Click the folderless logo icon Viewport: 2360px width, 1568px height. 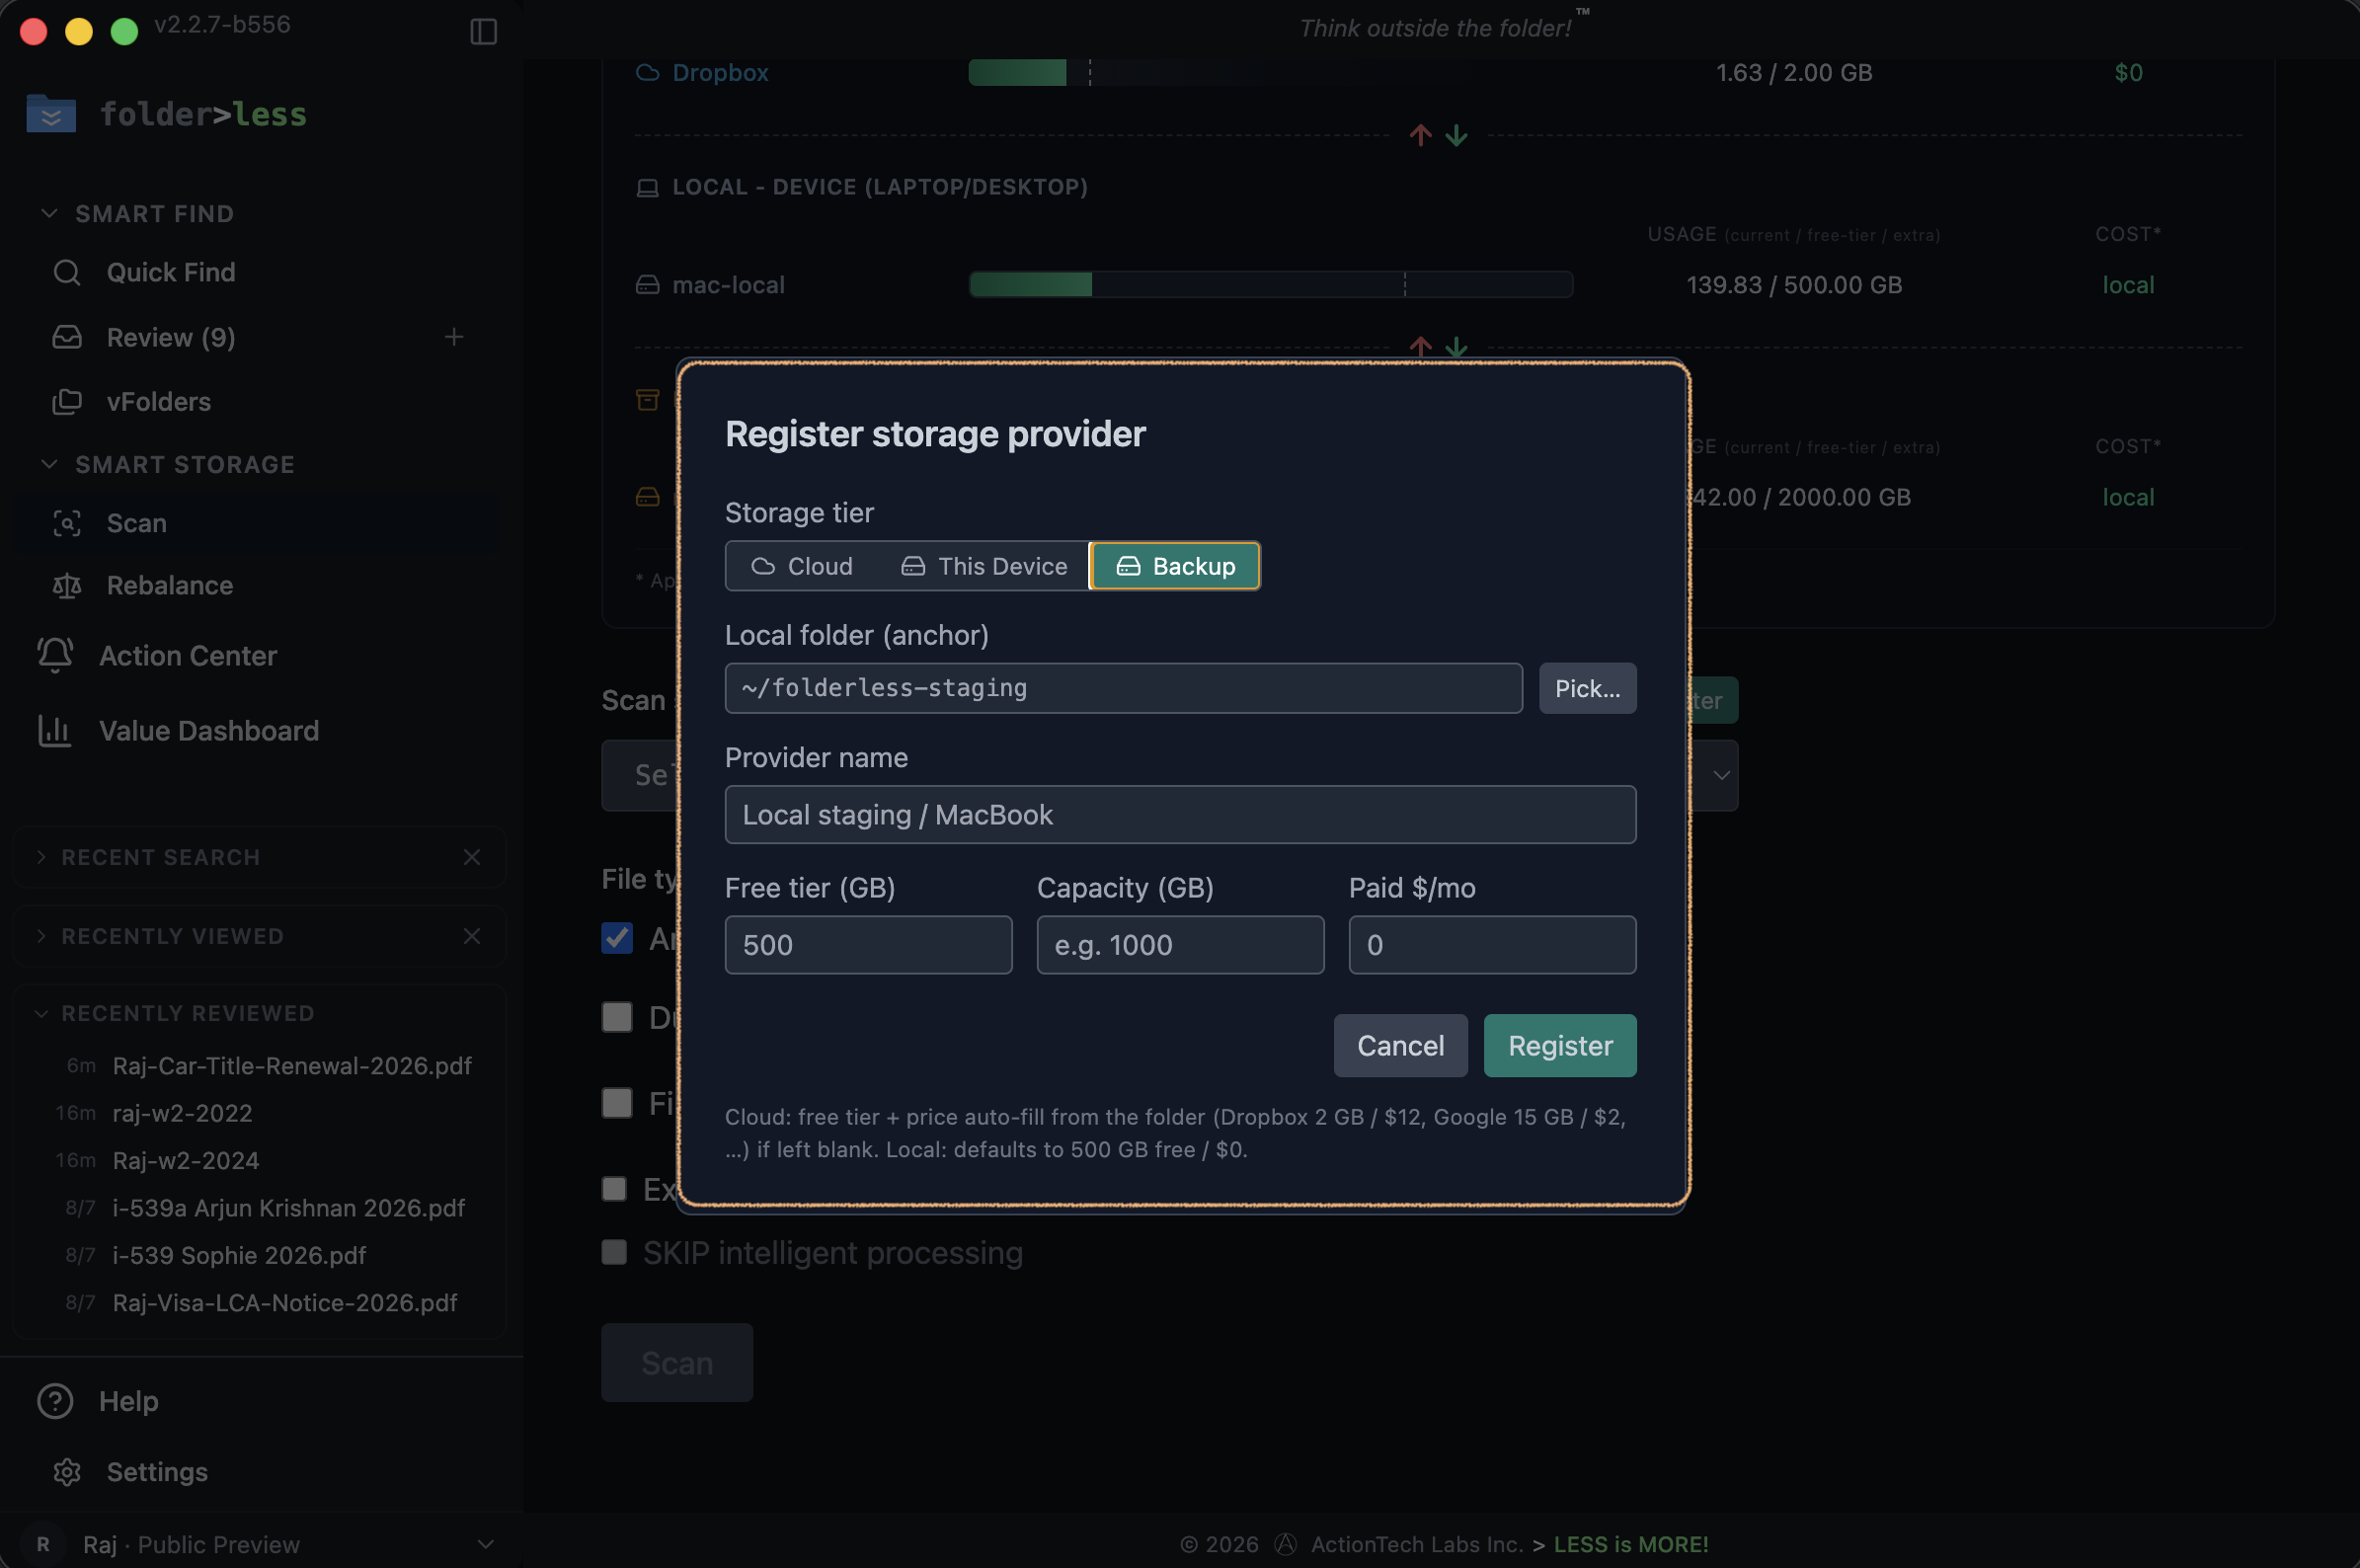pyautogui.click(x=51, y=114)
